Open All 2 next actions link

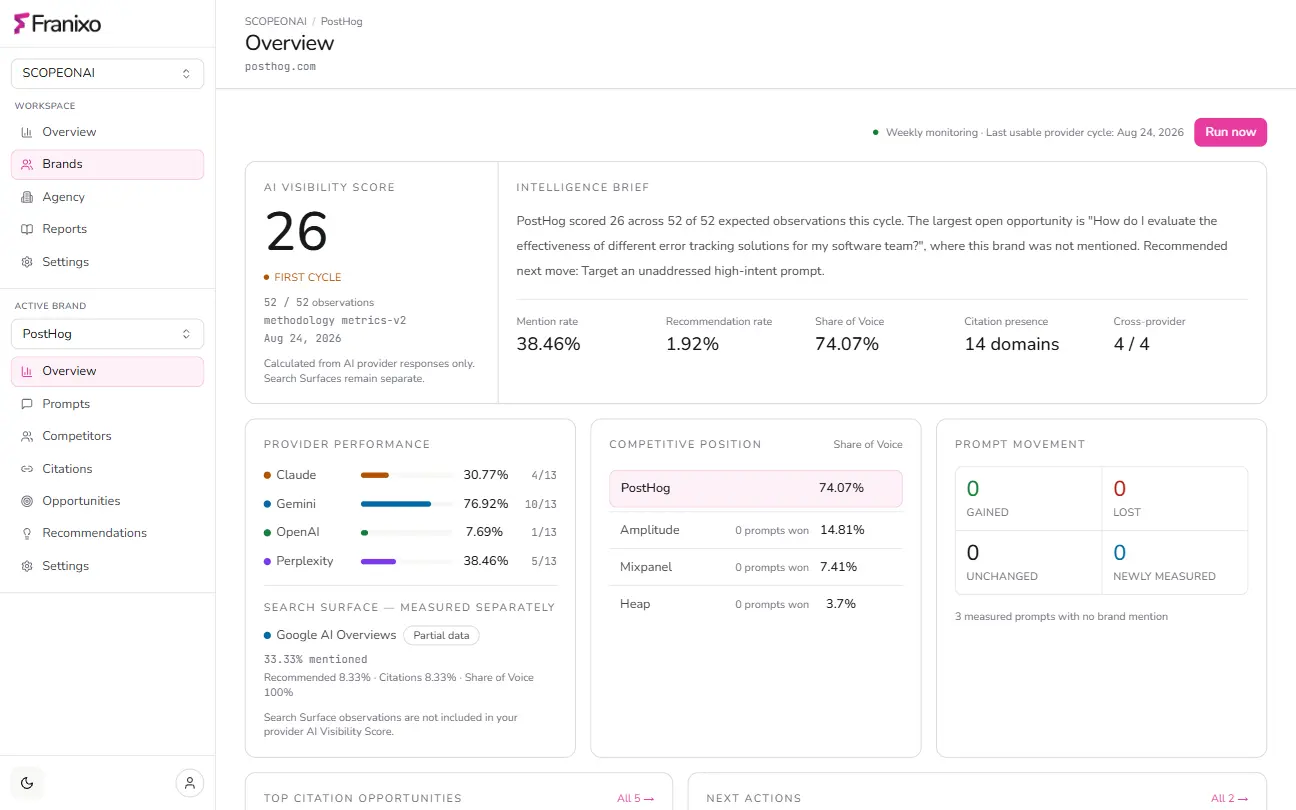coord(1229,798)
